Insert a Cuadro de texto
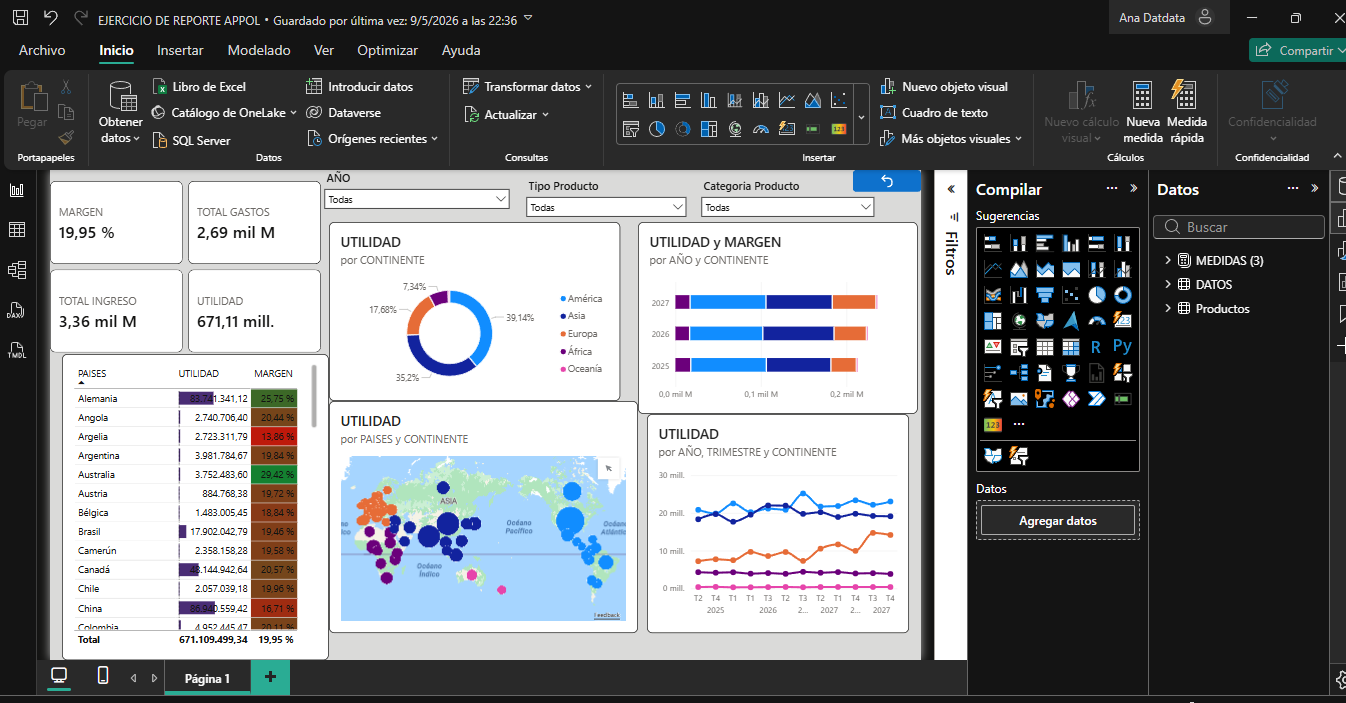The height and width of the screenshot is (703, 1346). click(934, 113)
